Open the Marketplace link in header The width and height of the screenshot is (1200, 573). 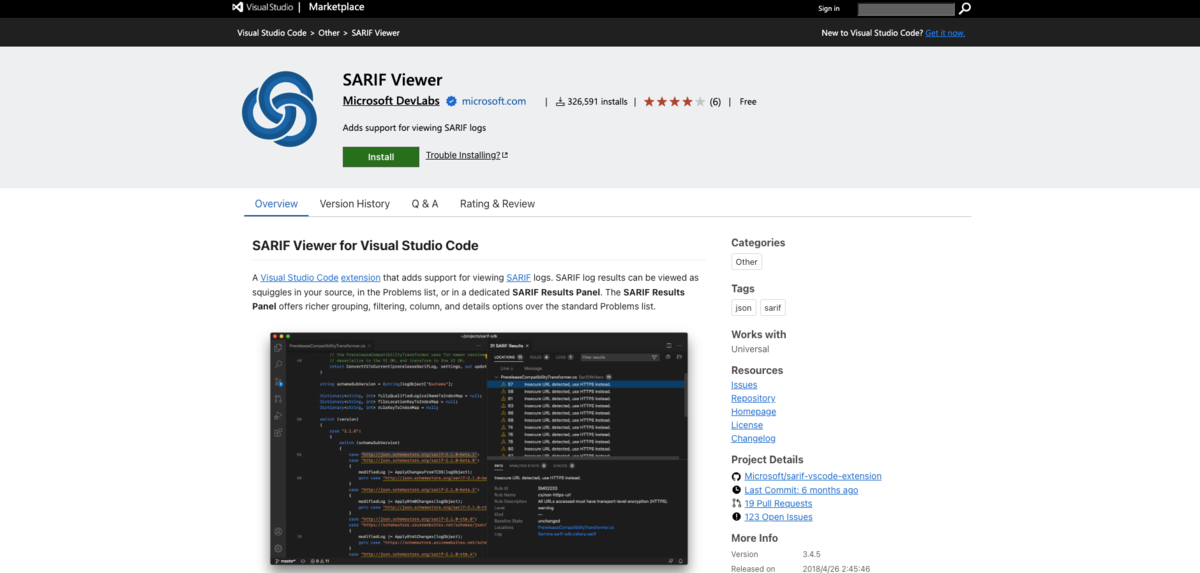pos(337,7)
